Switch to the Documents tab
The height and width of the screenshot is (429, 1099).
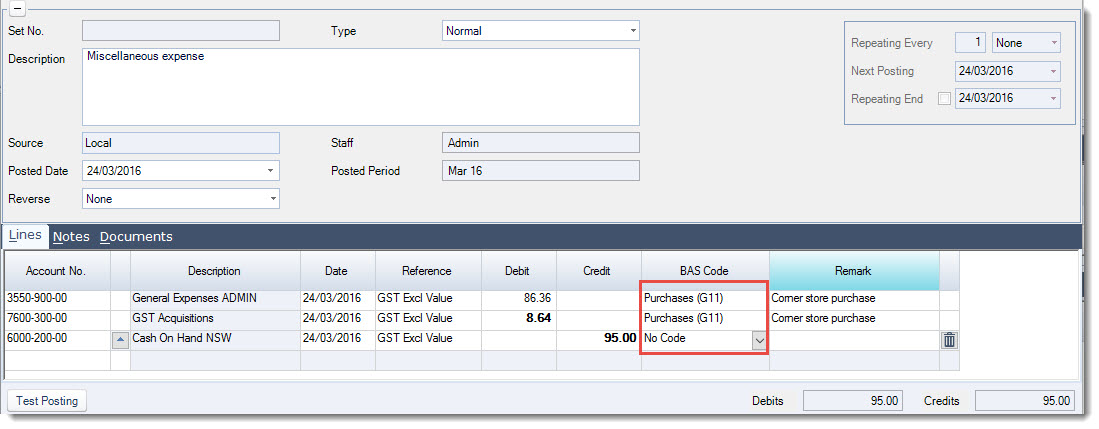click(136, 237)
